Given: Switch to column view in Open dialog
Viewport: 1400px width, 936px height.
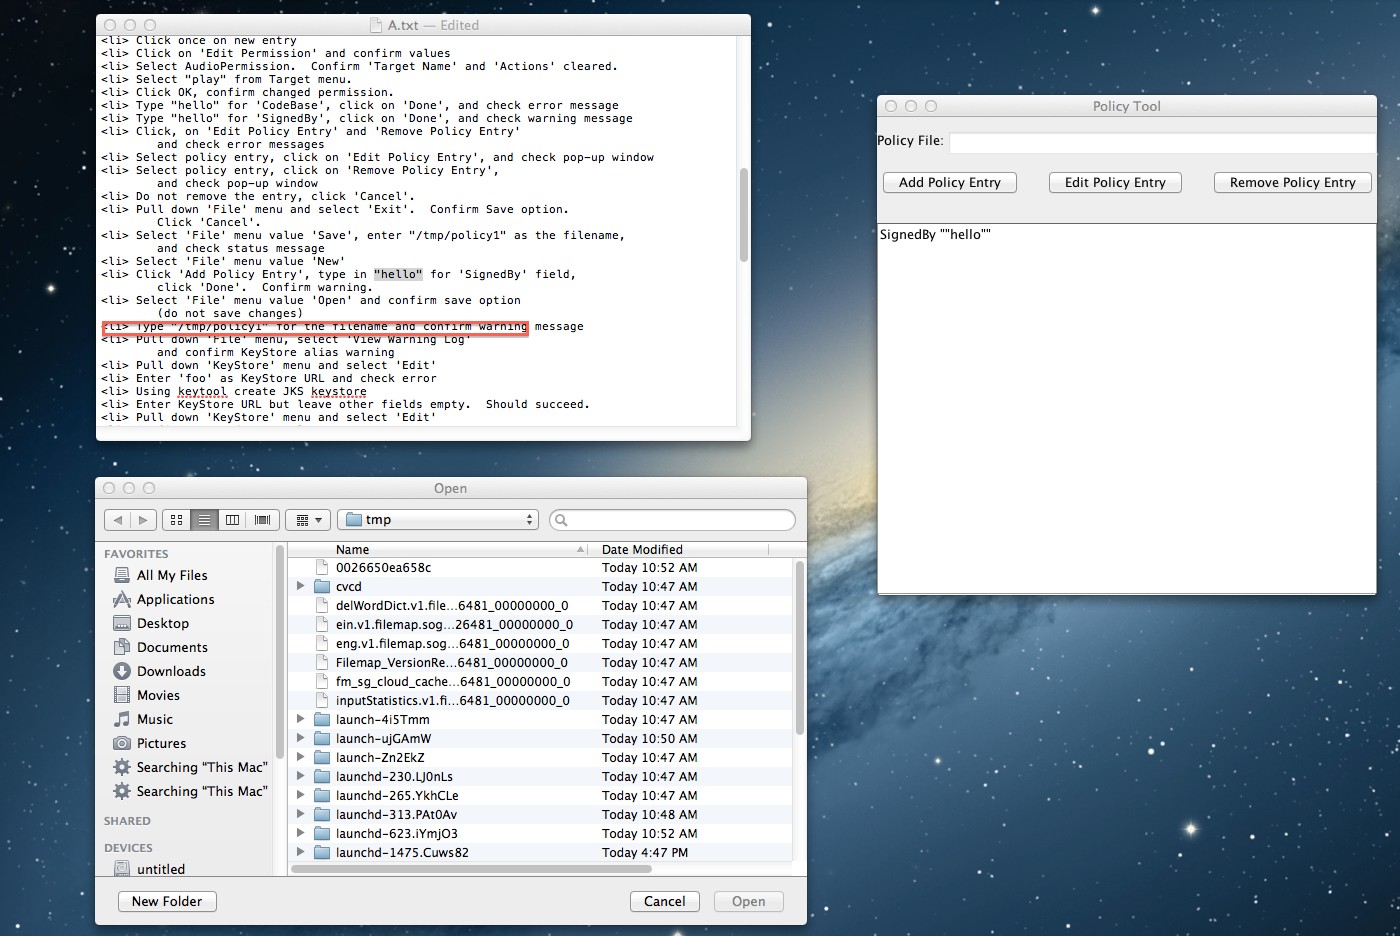Looking at the screenshot, I should (232, 520).
